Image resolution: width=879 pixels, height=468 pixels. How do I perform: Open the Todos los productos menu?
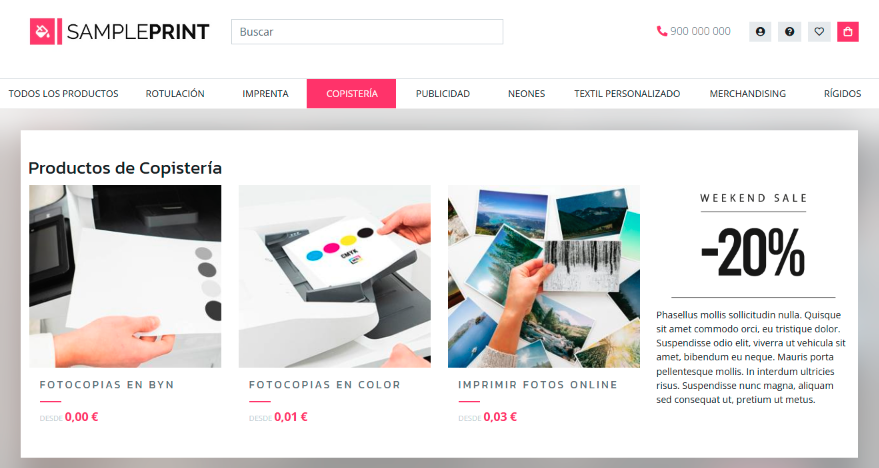[x=63, y=94]
